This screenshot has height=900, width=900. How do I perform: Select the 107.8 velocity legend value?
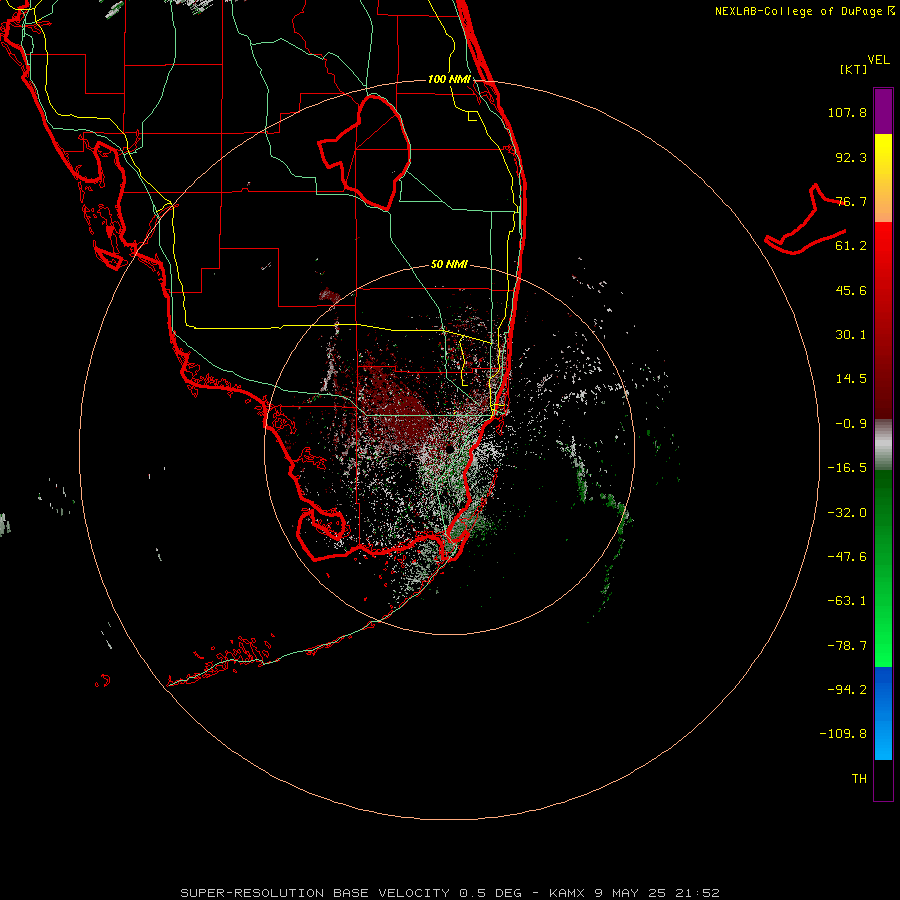click(847, 112)
